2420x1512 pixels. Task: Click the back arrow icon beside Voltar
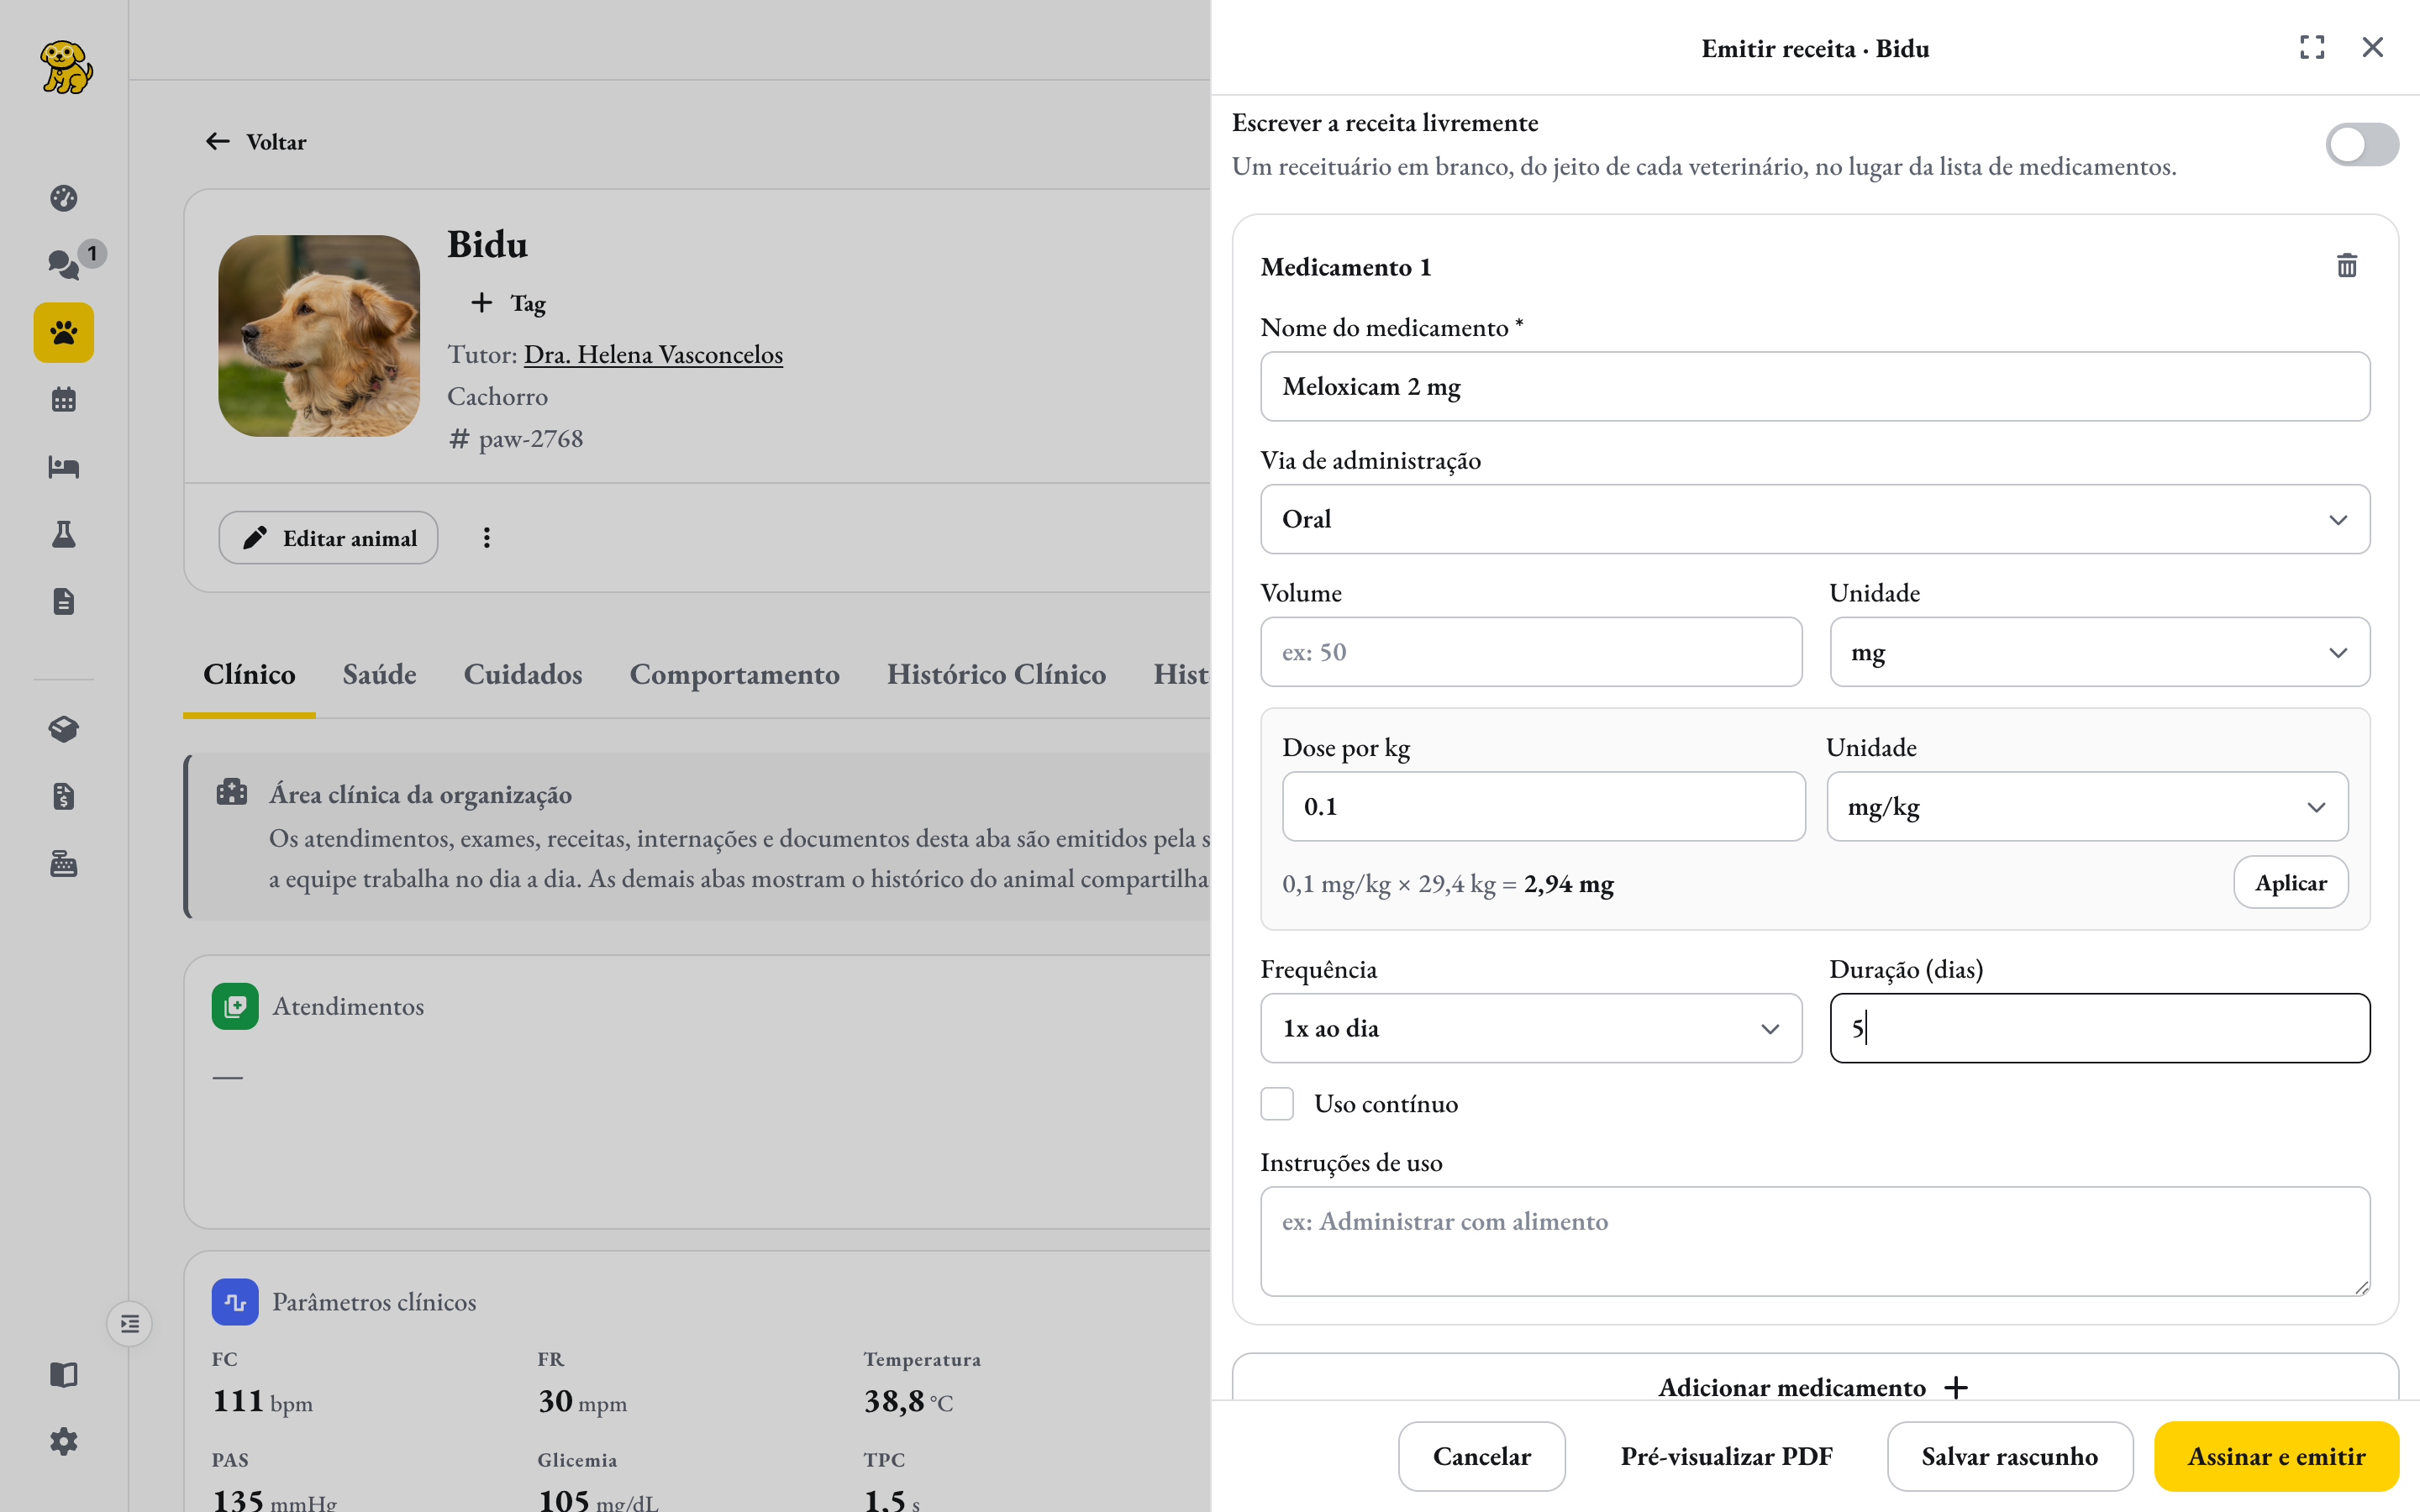(218, 141)
